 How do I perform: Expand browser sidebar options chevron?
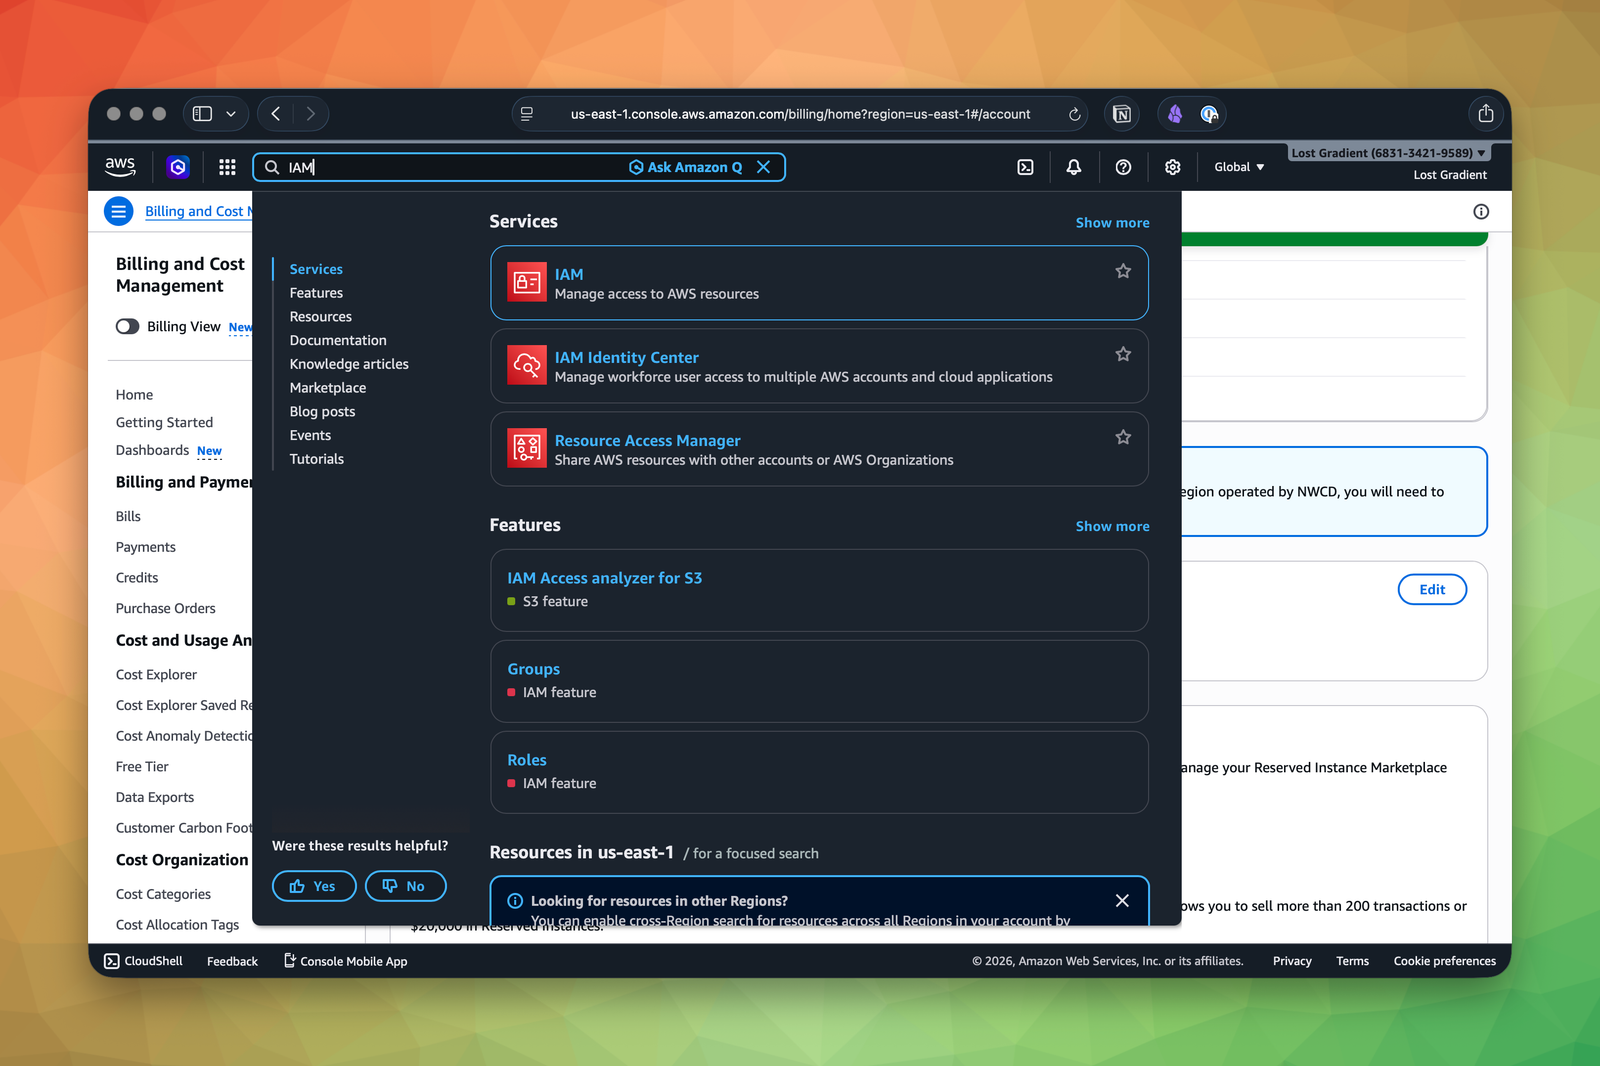[231, 114]
